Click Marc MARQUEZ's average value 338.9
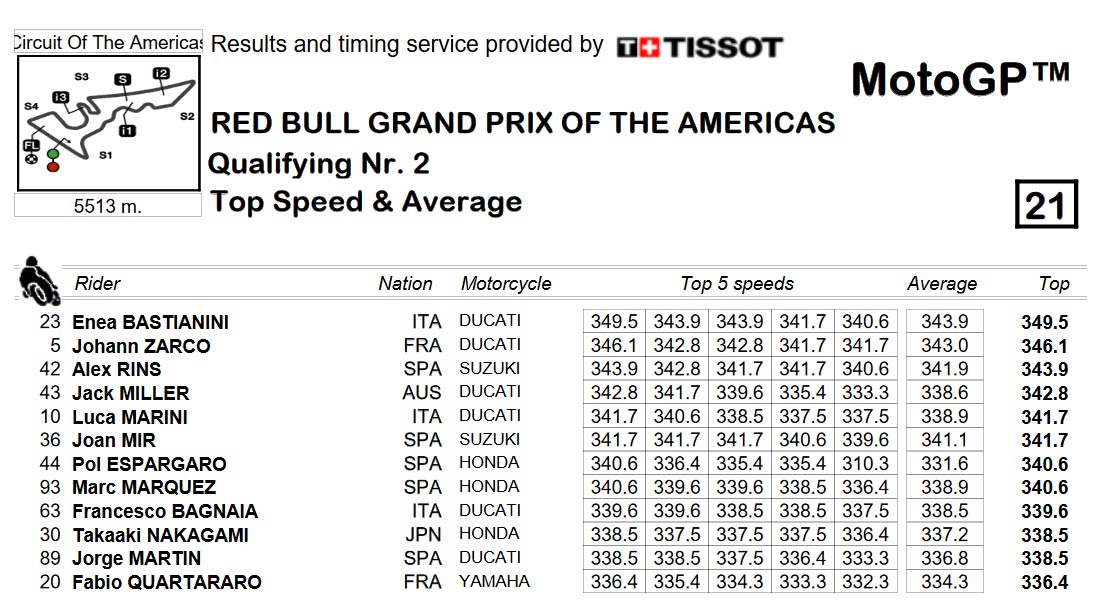Image resolution: width=1094 pixels, height=608 pixels. pyautogui.click(x=945, y=487)
